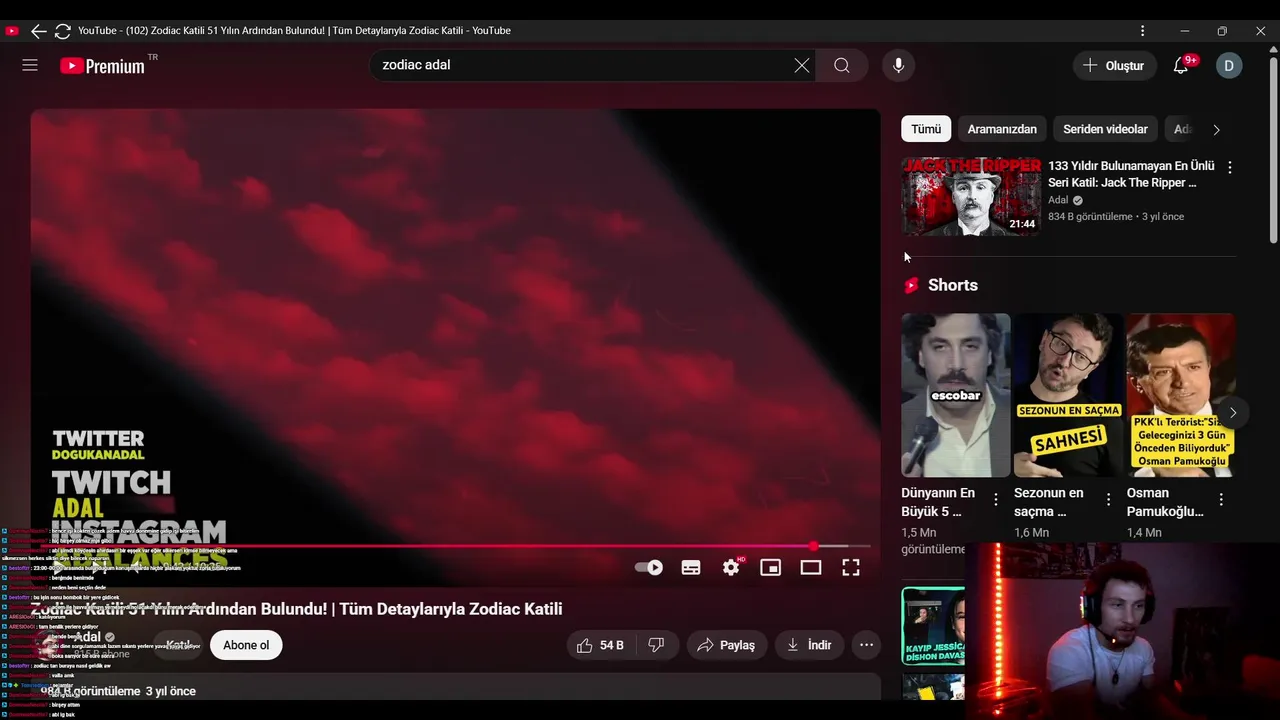Screen dimensions: 1280x720
Task: Show more filter chips with right chevron
Action: click(1216, 129)
